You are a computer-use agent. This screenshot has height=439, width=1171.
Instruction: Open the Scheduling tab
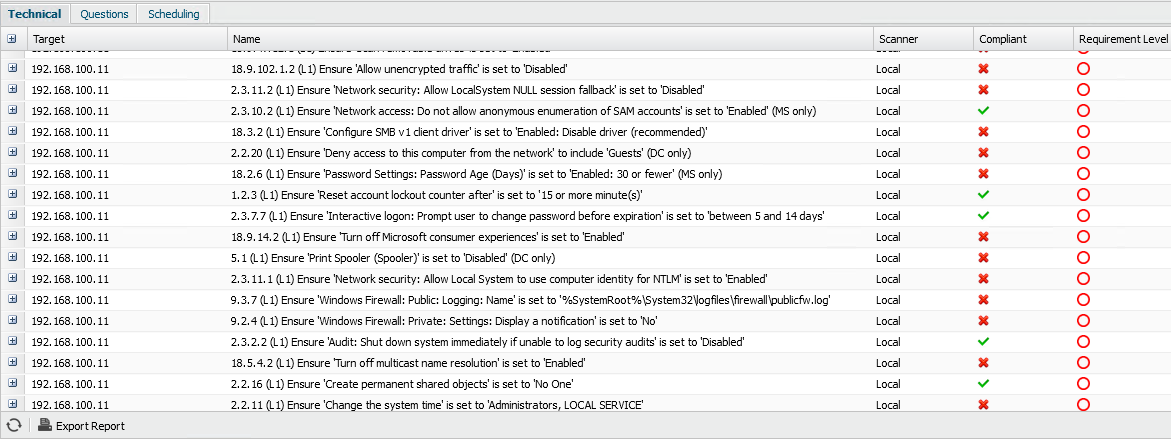pos(173,14)
